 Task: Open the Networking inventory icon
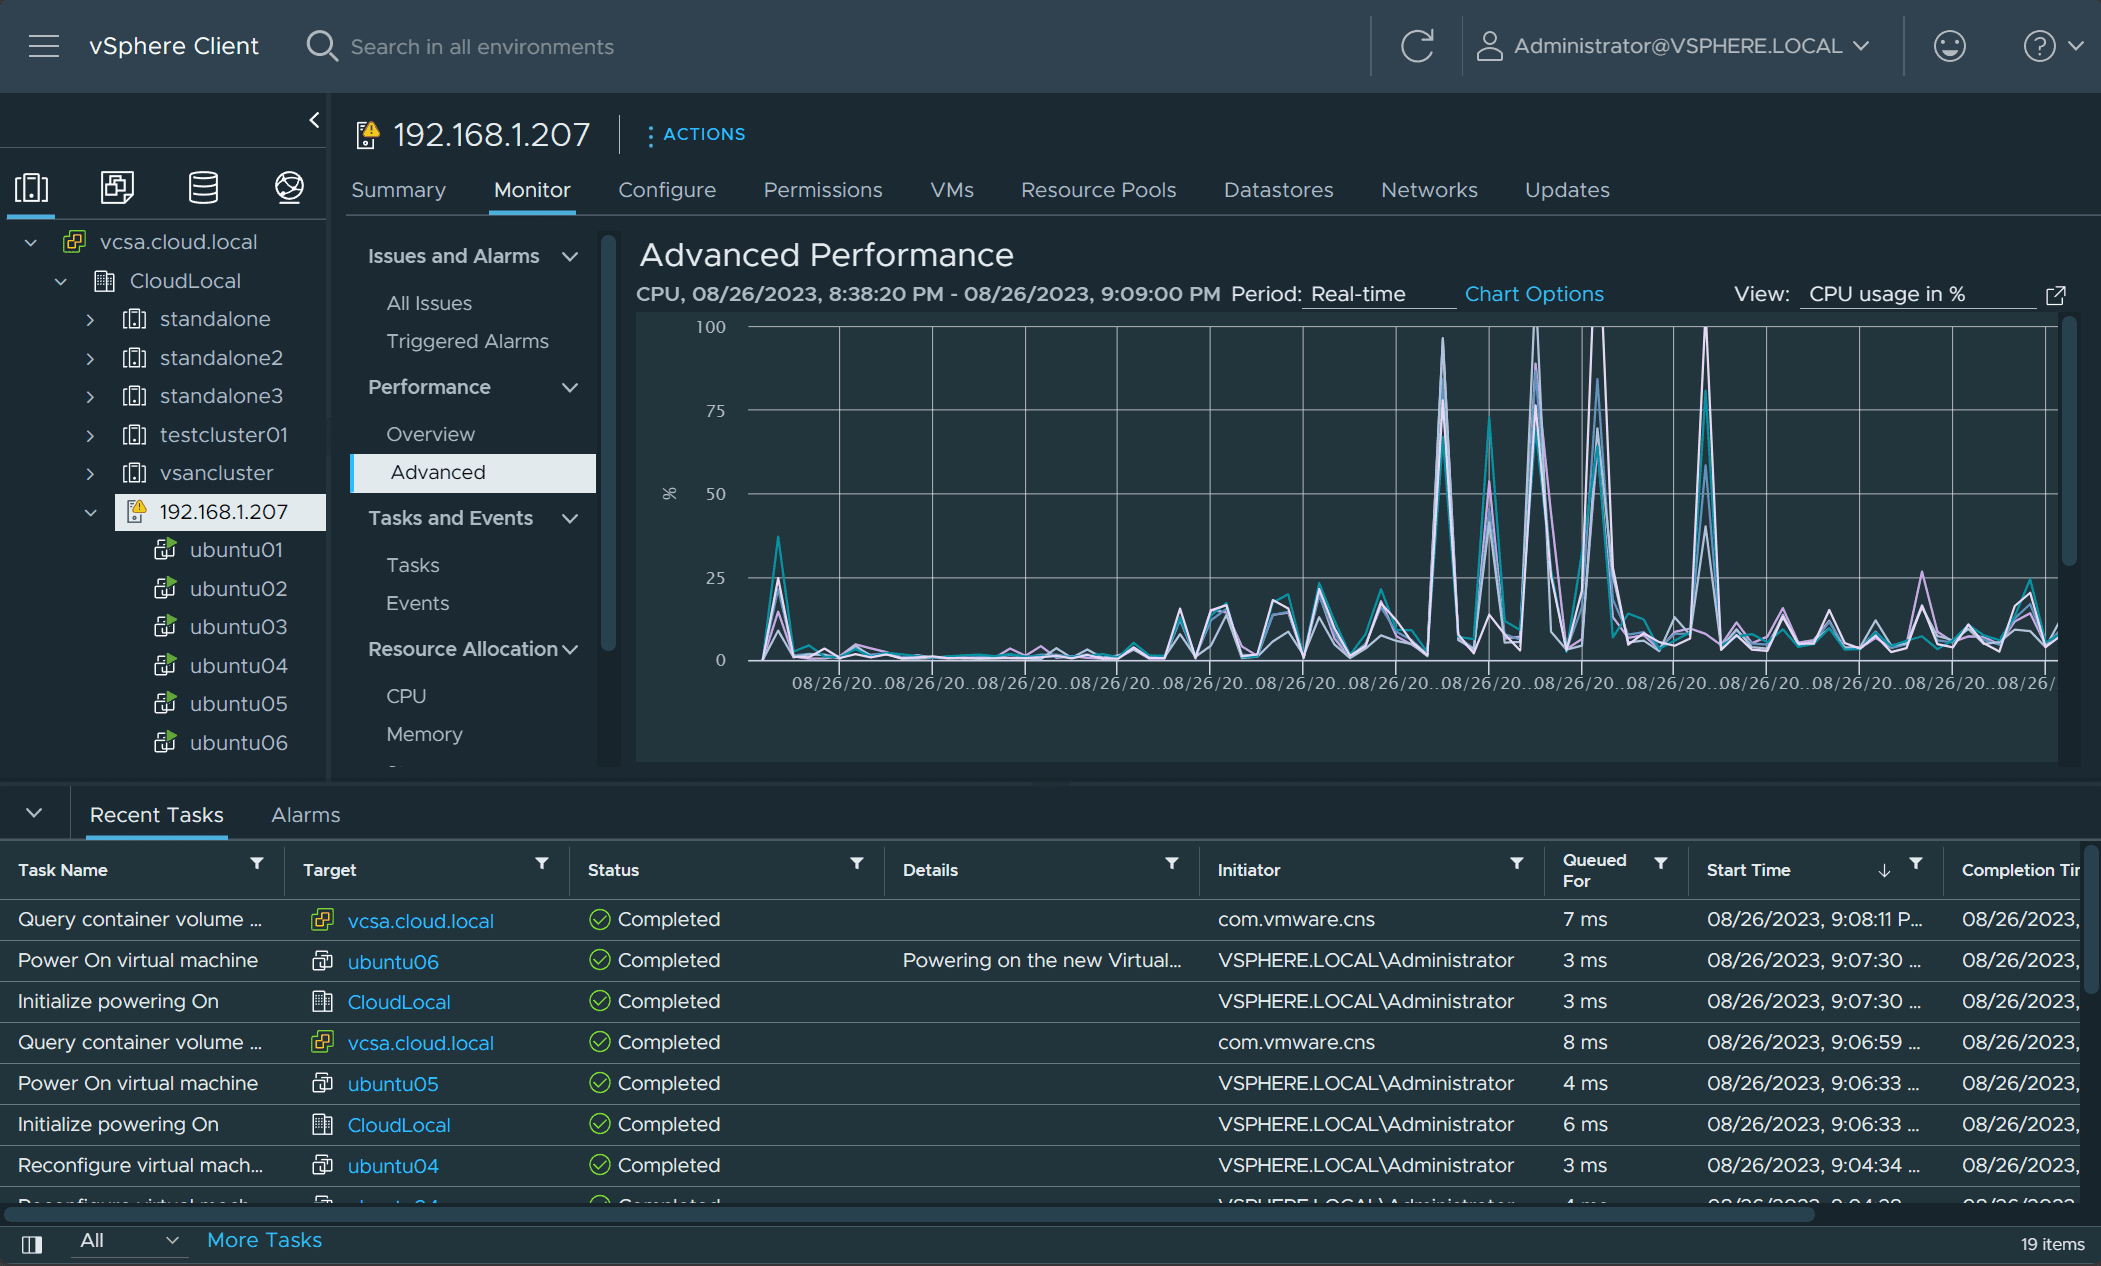pos(289,187)
